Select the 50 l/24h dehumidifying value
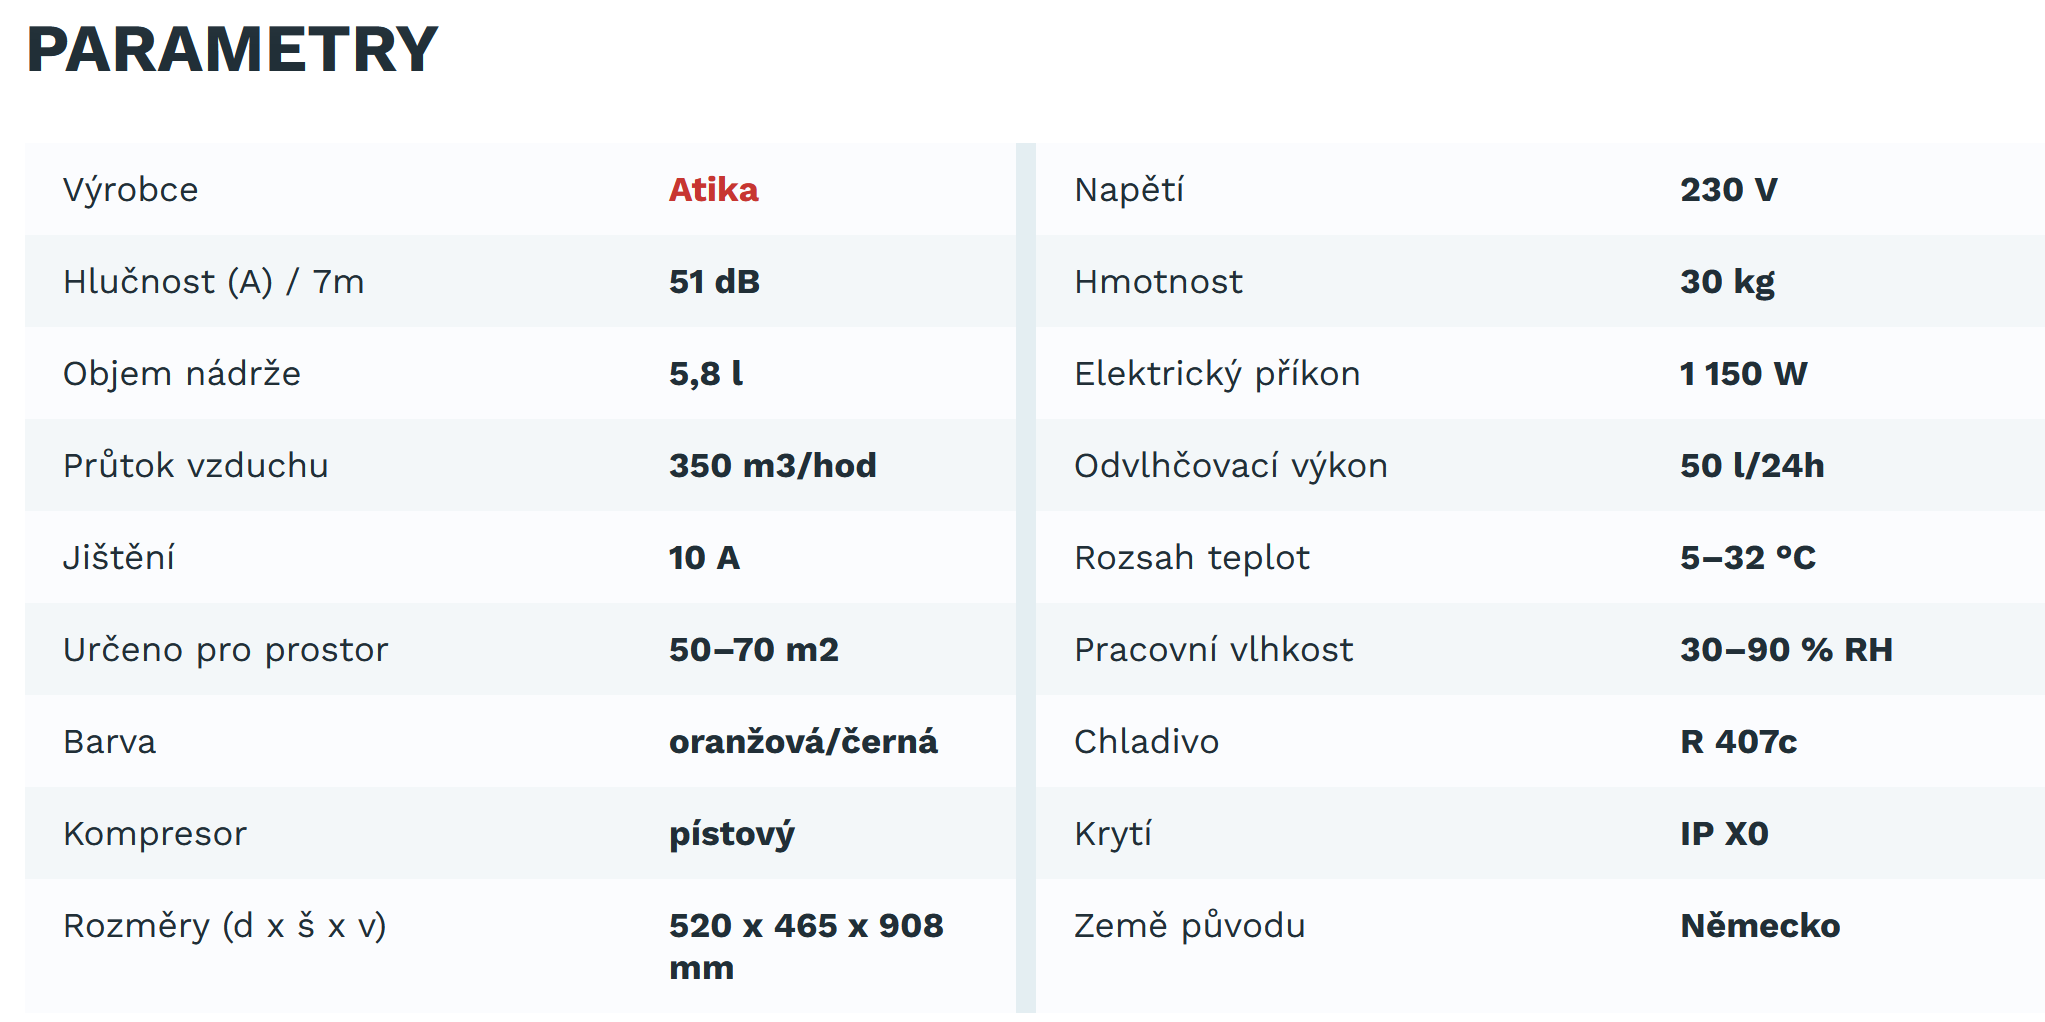 [1752, 466]
